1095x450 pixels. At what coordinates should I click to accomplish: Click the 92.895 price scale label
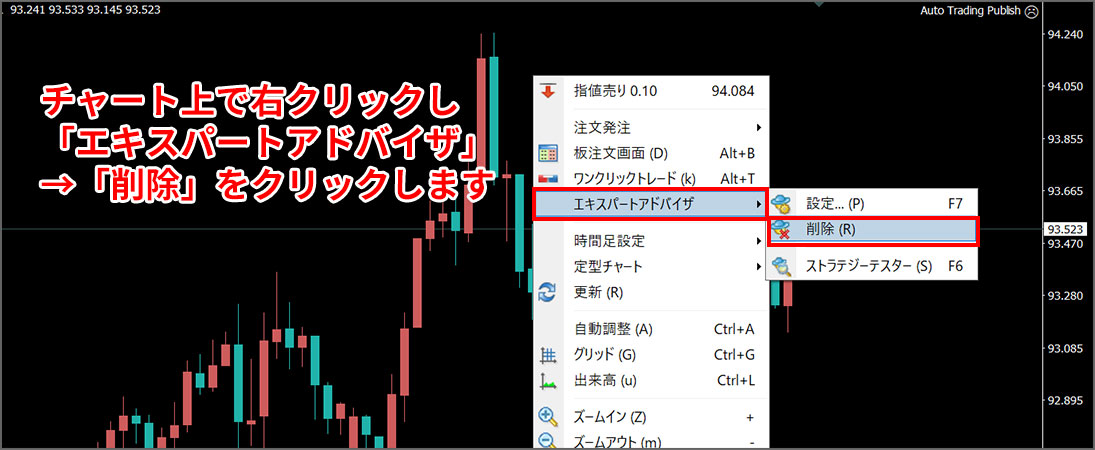pos(1065,400)
